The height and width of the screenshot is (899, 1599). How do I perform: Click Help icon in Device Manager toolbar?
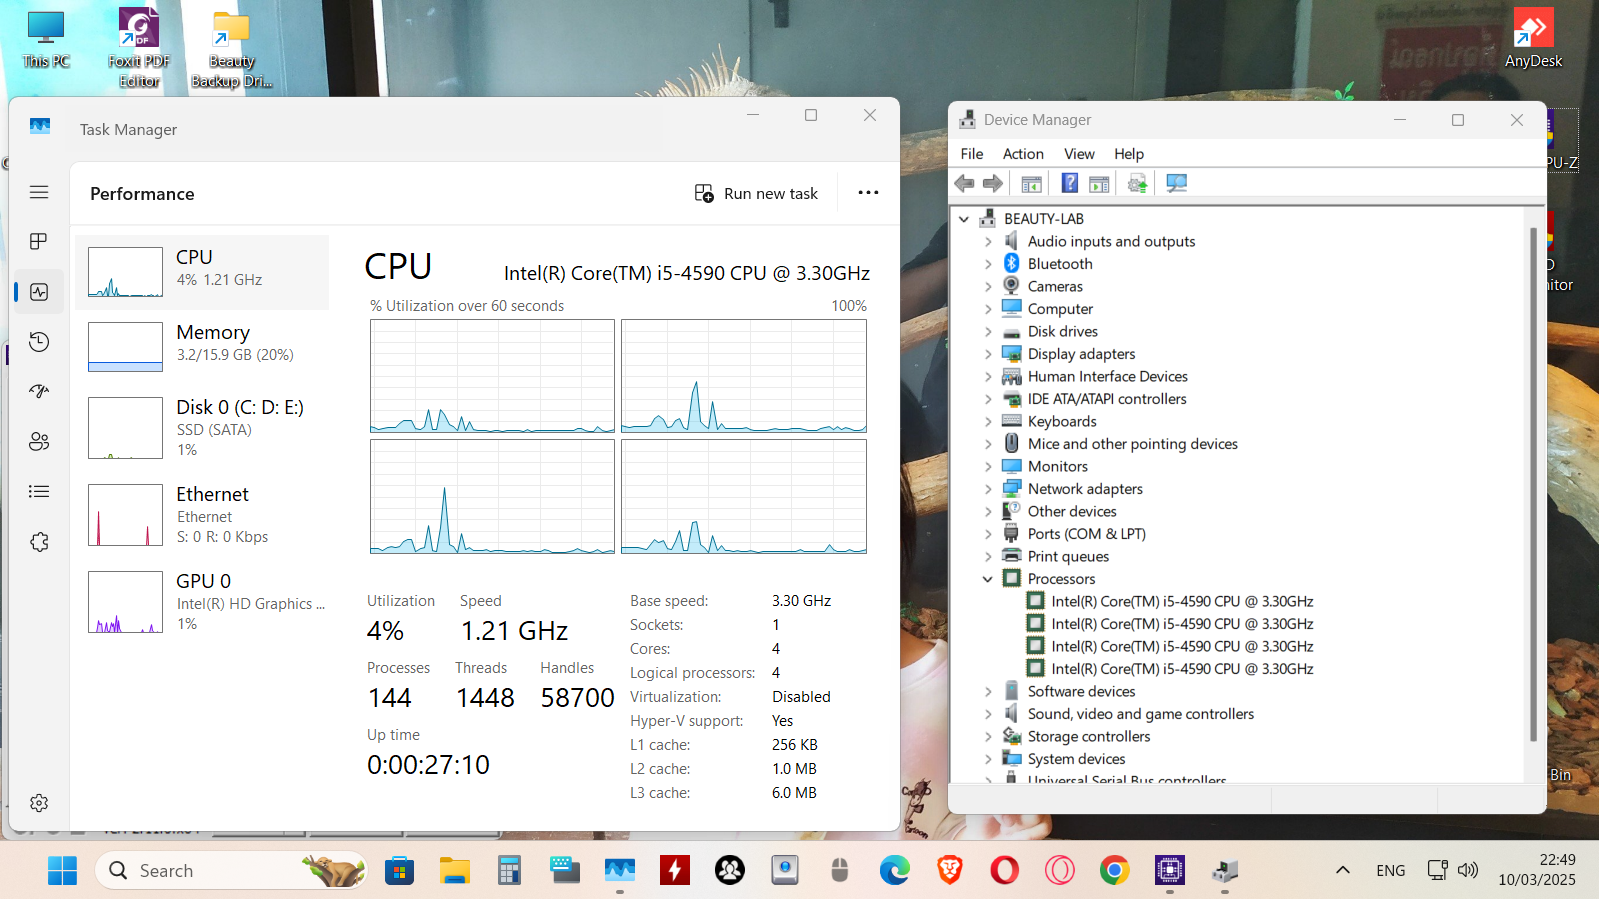pos(1069,183)
